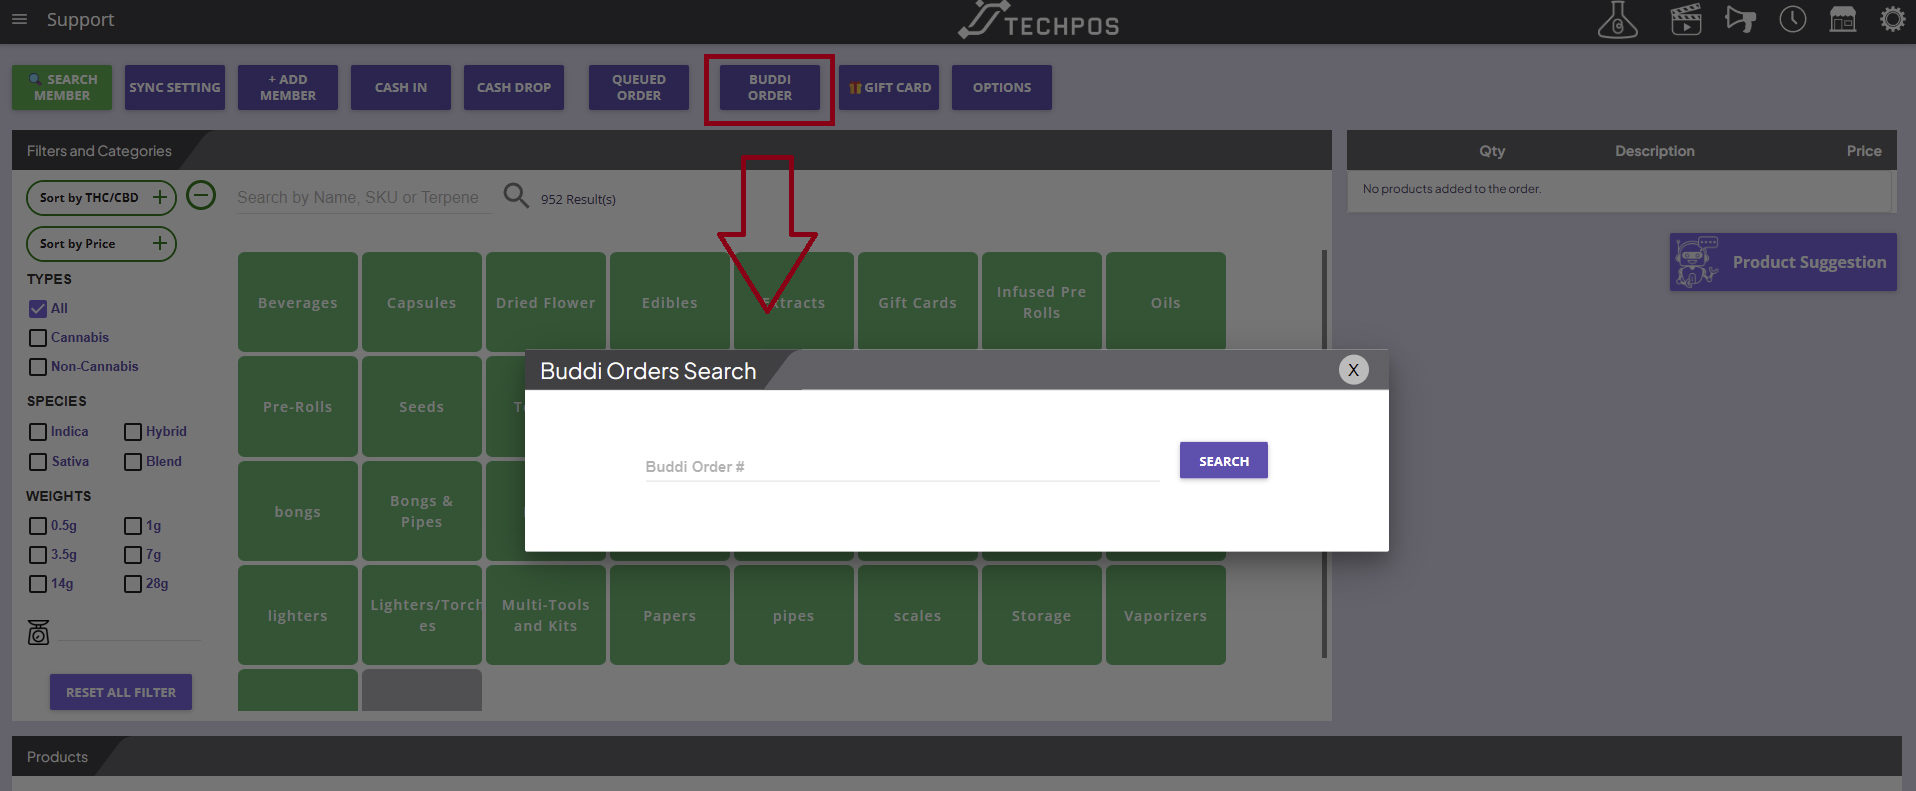Open the hamburger menu next to Support
The image size is (1916, 791).
19,19
